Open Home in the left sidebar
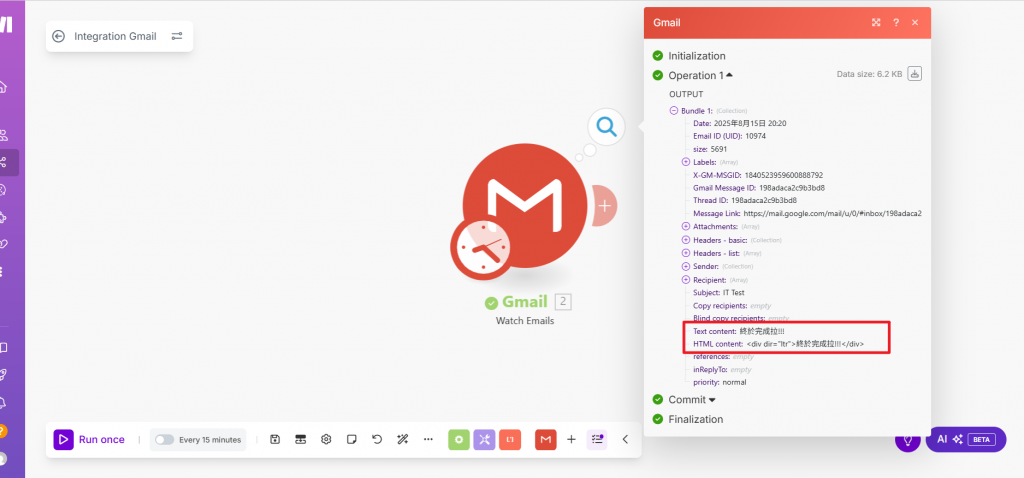Screen dimensions: 1024x478 pos(3,86)
